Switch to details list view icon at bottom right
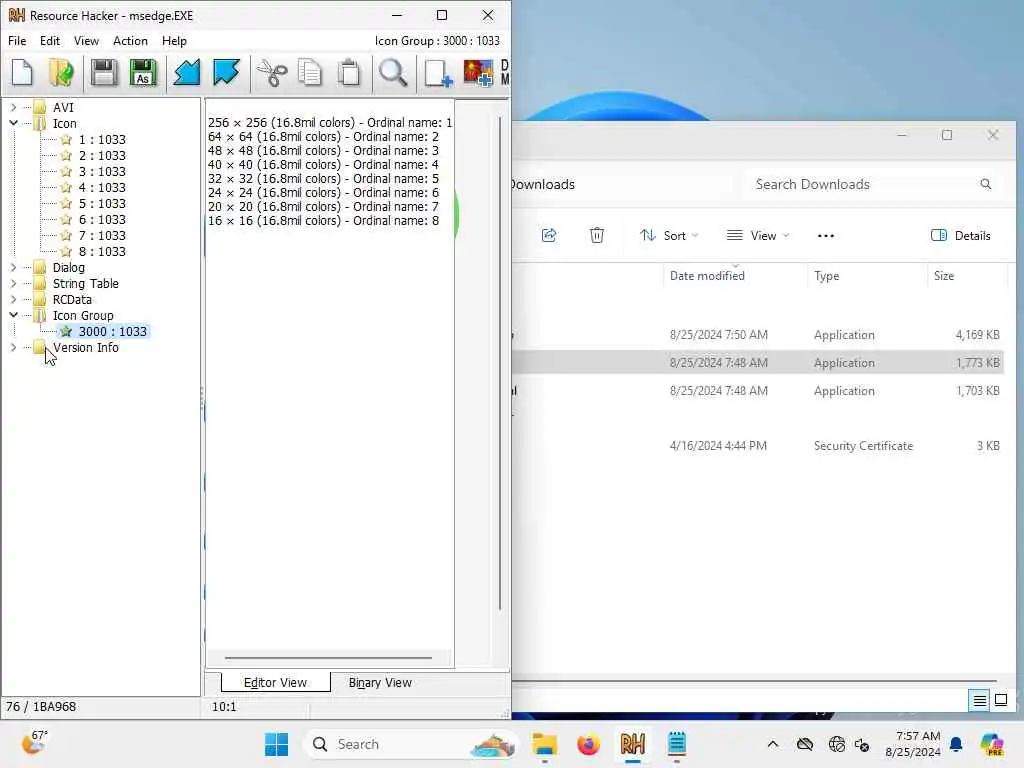 click(x=980, y=701)
